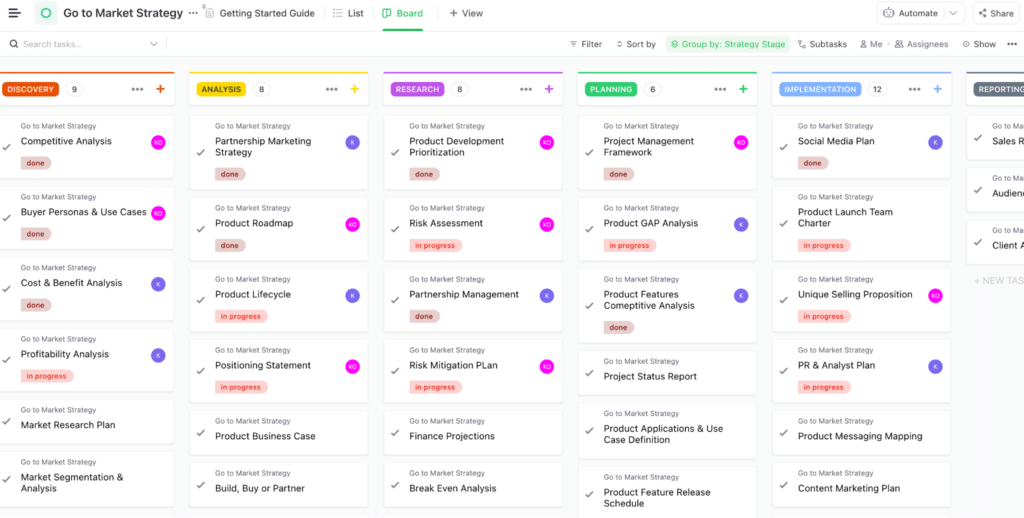Check off Buyer Personas & Use Cases task

pos(7,218)
